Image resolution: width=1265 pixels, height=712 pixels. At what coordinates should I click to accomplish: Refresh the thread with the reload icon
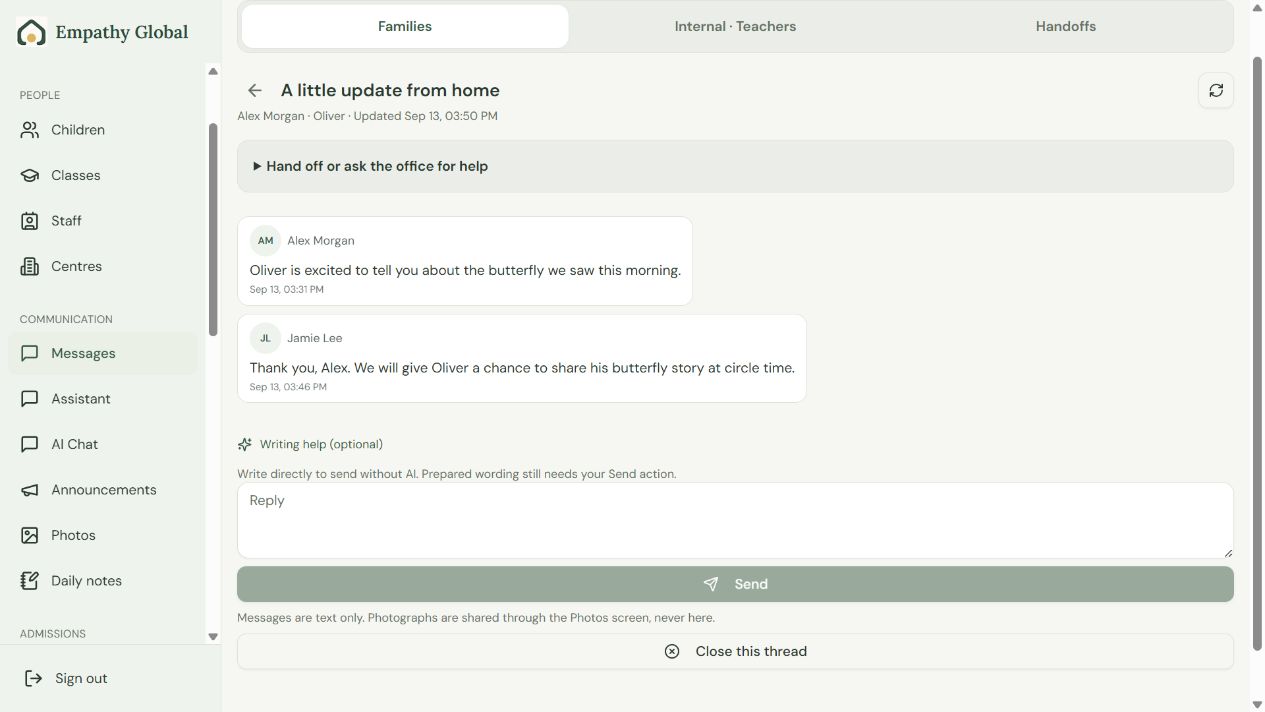click(x=1216, y=90)
